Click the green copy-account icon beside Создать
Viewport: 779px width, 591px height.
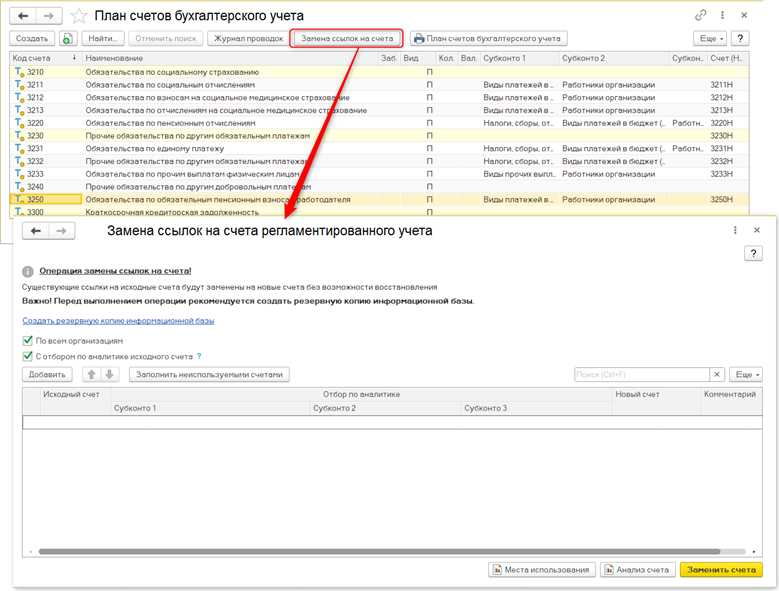click(67, 38)
